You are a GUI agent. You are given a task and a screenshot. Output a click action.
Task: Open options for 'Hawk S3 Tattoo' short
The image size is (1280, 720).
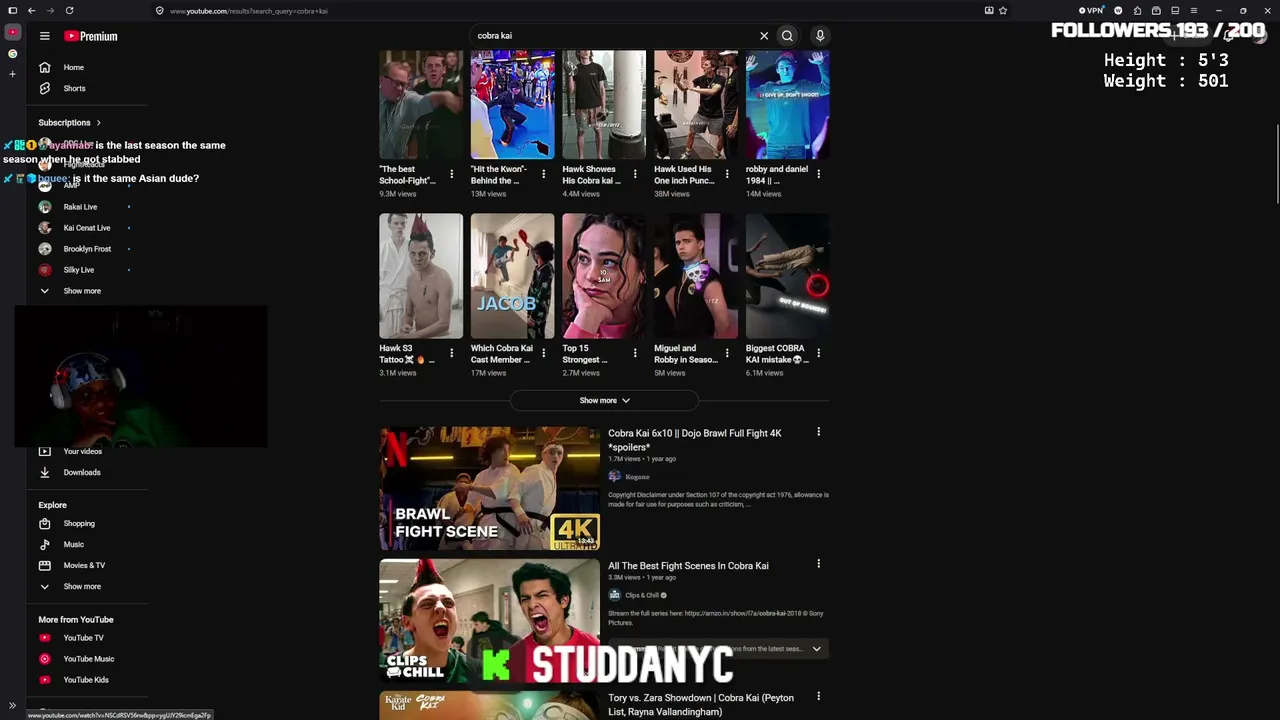tap(451, 353)
